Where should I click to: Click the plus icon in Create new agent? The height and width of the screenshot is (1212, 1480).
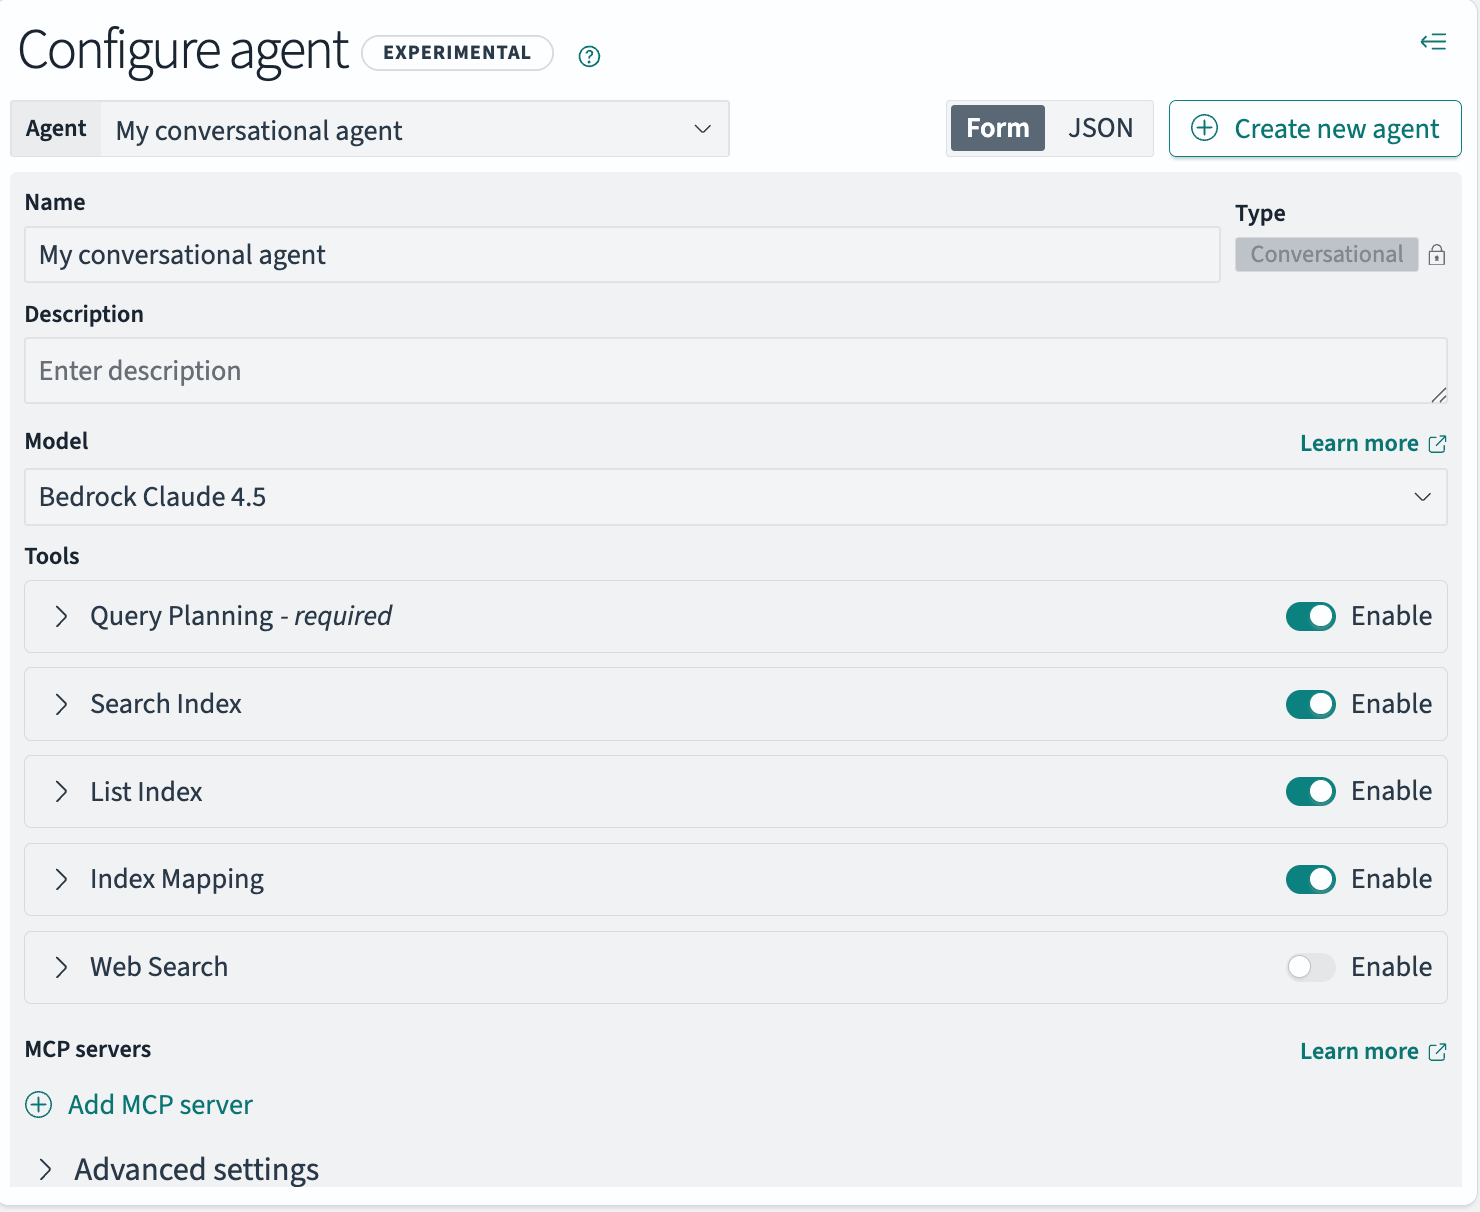tap(1204, 128)
